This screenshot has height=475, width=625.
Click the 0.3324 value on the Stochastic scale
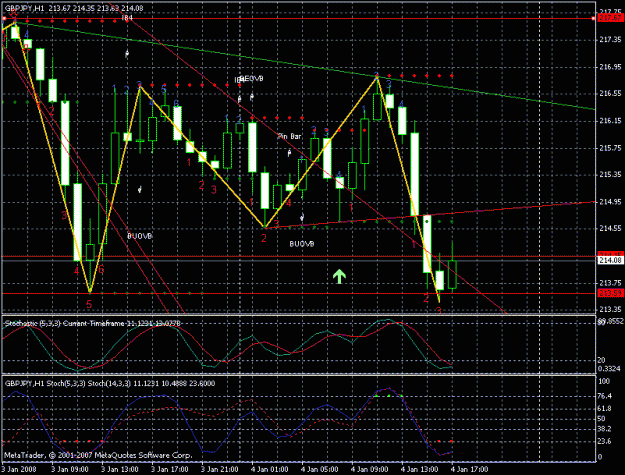click(x=609, y=369)
